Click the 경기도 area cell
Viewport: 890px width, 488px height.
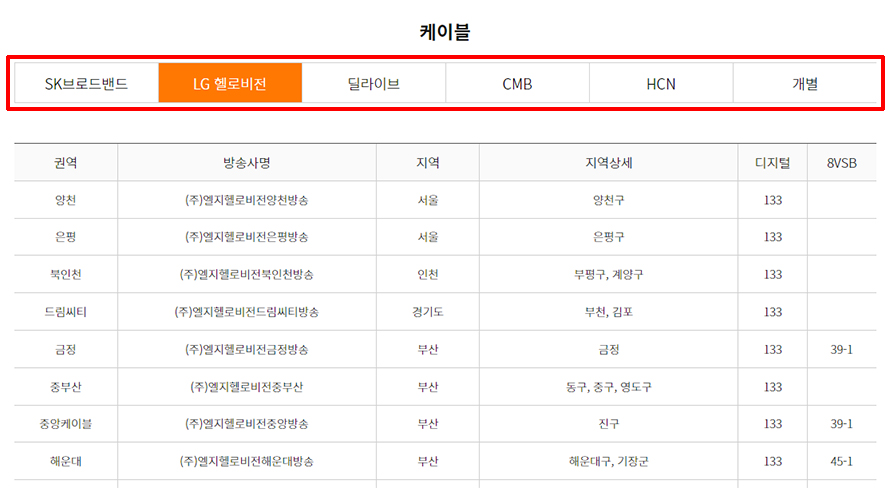pos(427,312)
